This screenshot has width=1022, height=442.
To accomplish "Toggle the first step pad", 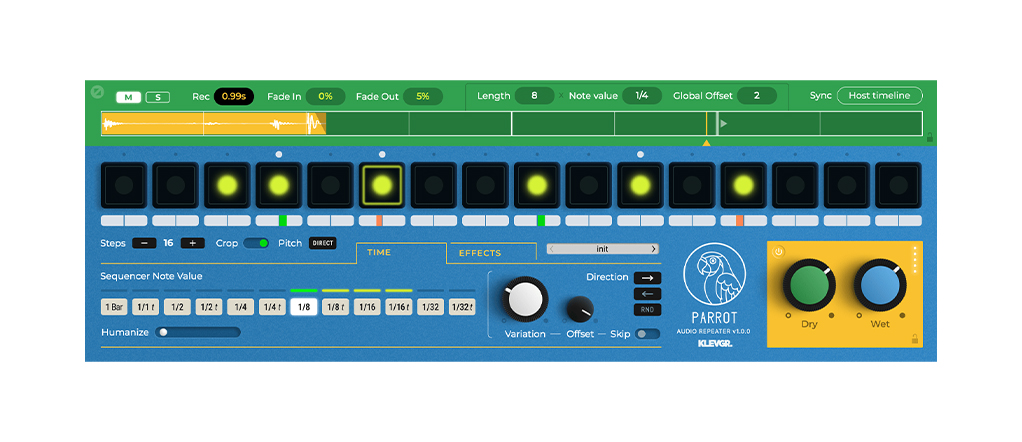I will click(124, 185).
